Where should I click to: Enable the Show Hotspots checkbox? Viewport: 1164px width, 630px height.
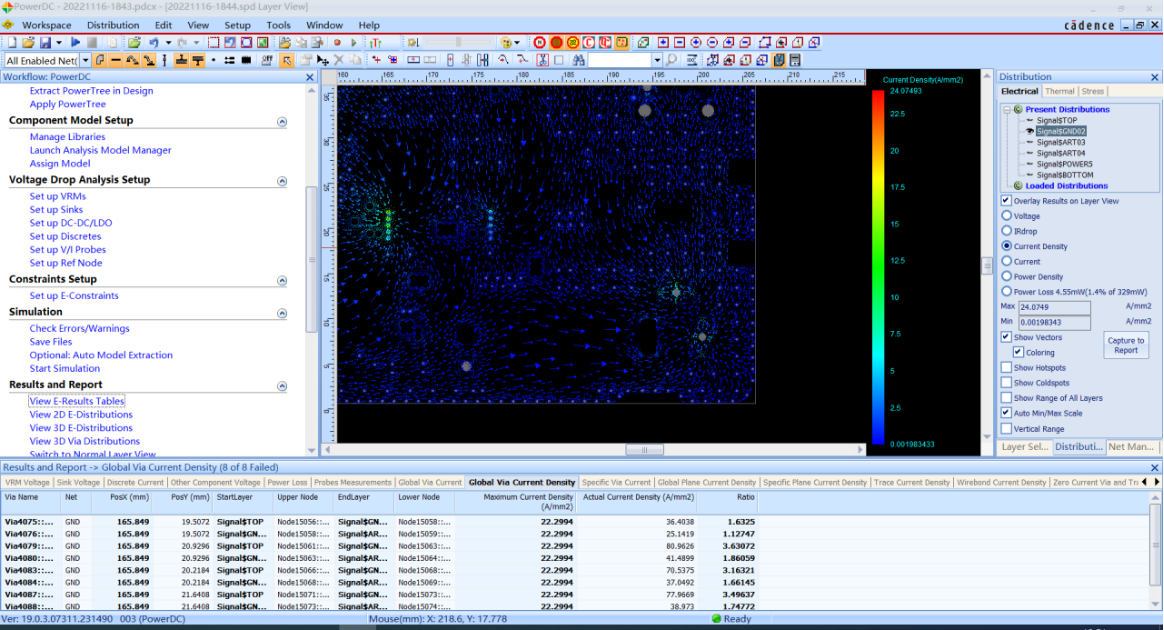pyautogui.click(x=1007, y=367)
